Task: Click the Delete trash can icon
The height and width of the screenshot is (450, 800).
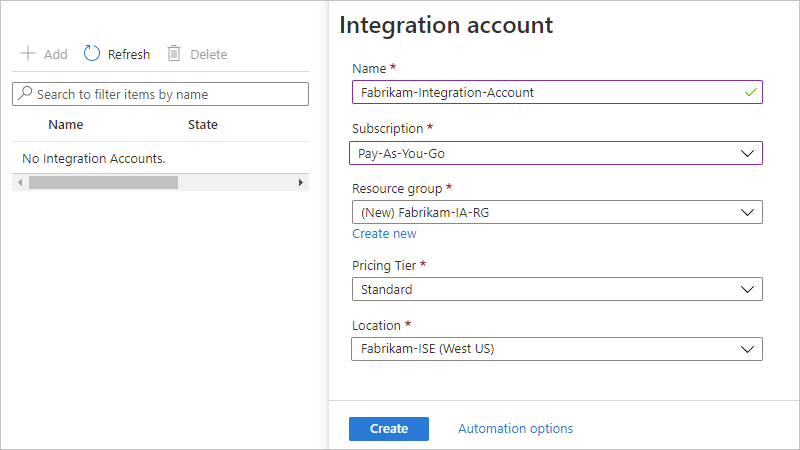Action: click(x=174, y=53)
